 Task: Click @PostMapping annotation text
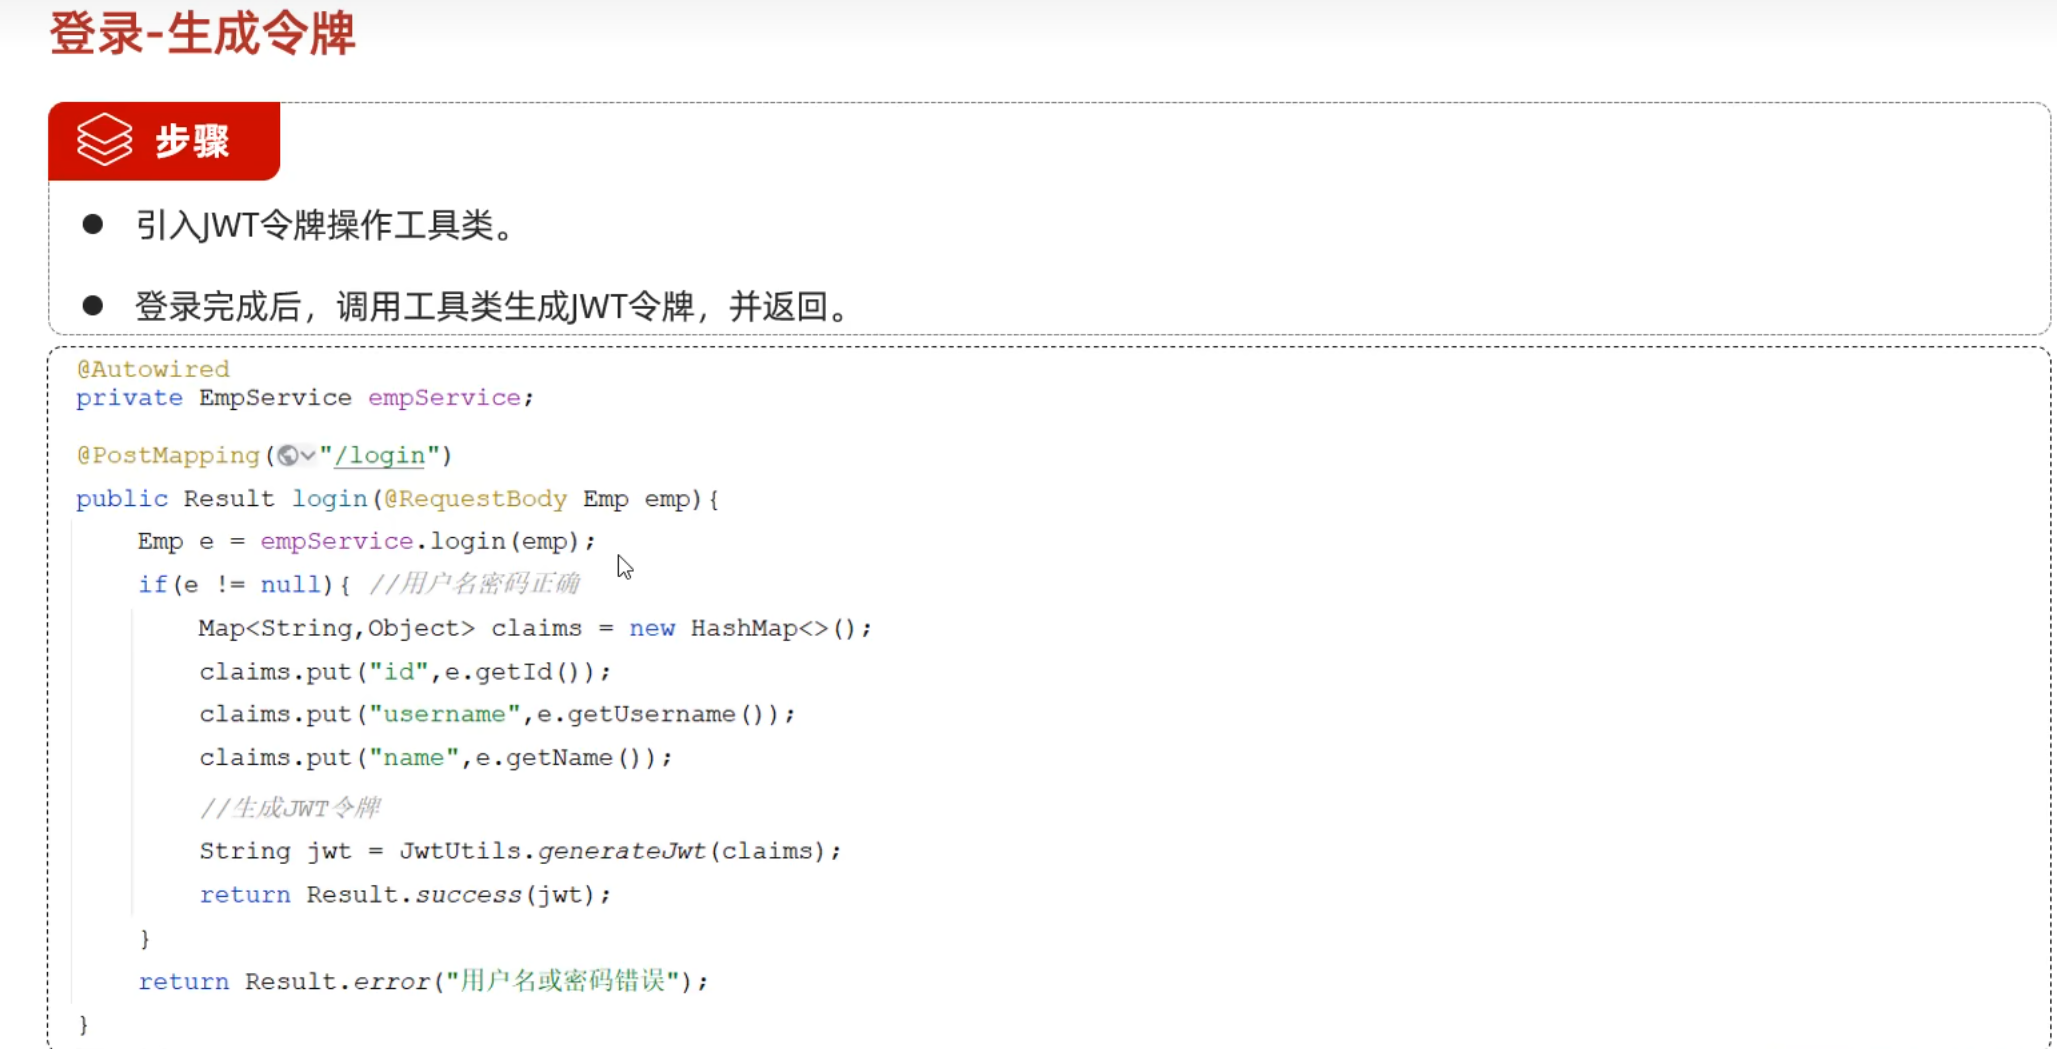pyautogui.click(x=168, y=456)
